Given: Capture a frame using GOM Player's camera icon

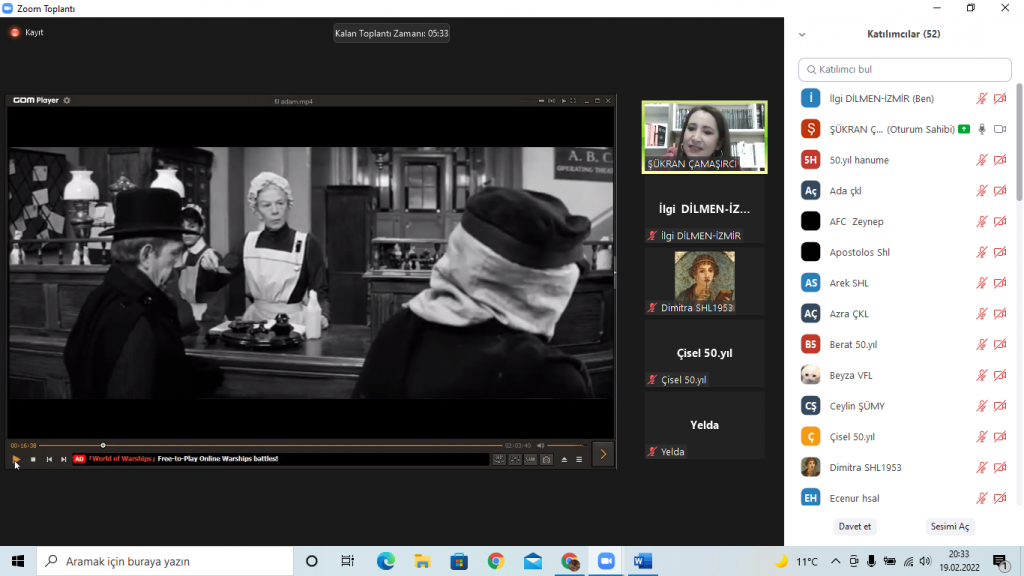Looking at the screenshot, I should 545,457.
